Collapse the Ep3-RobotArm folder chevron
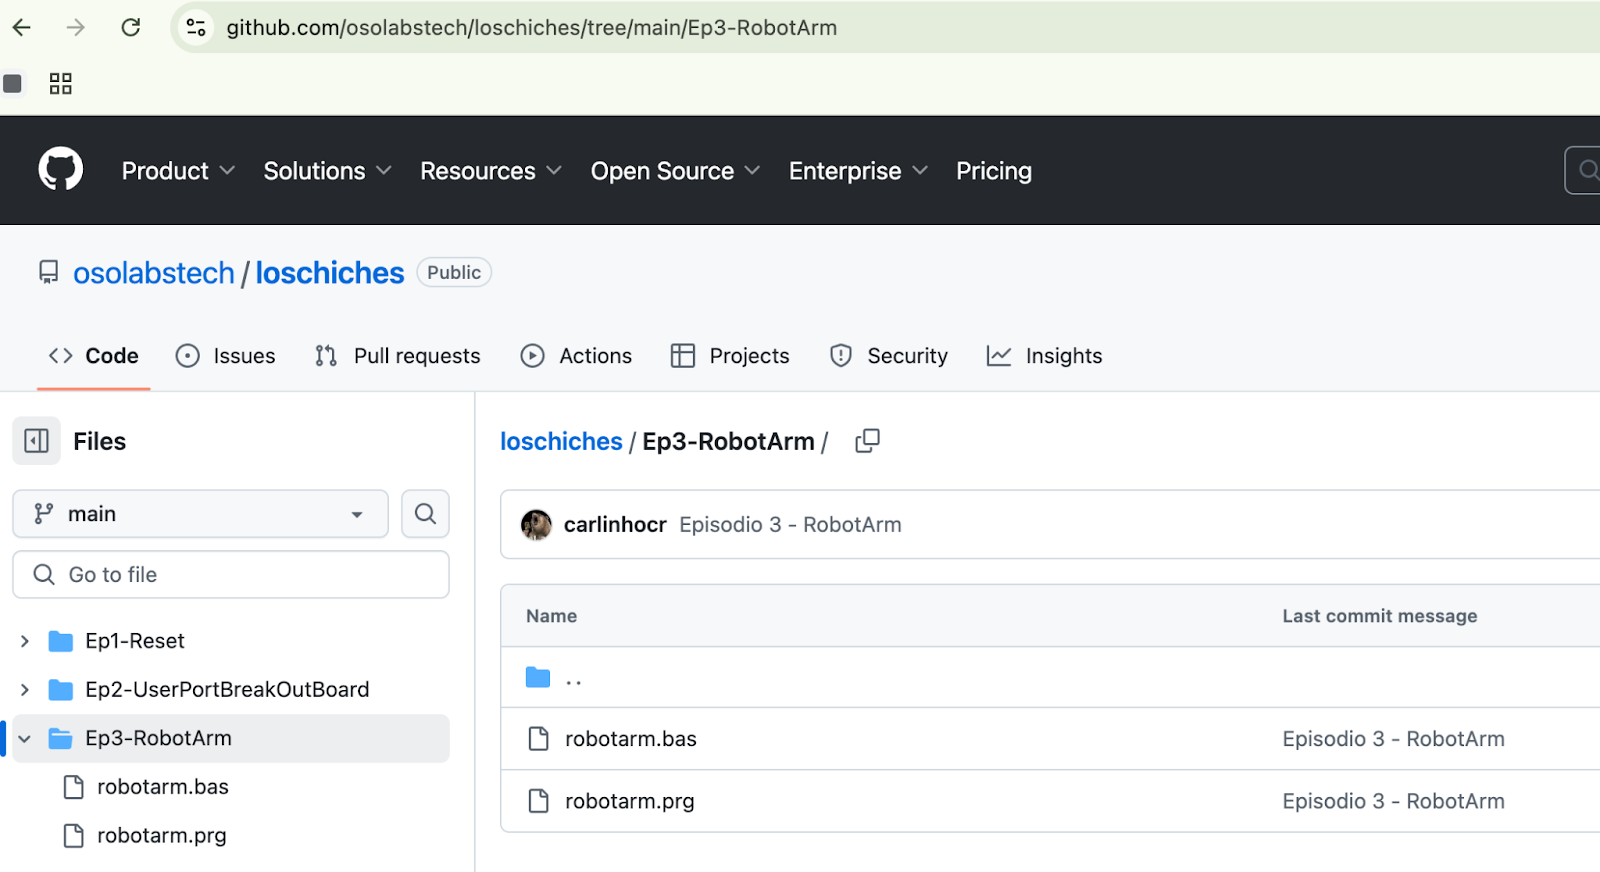Screen dimensions: 1600x872 pos(25,738)
